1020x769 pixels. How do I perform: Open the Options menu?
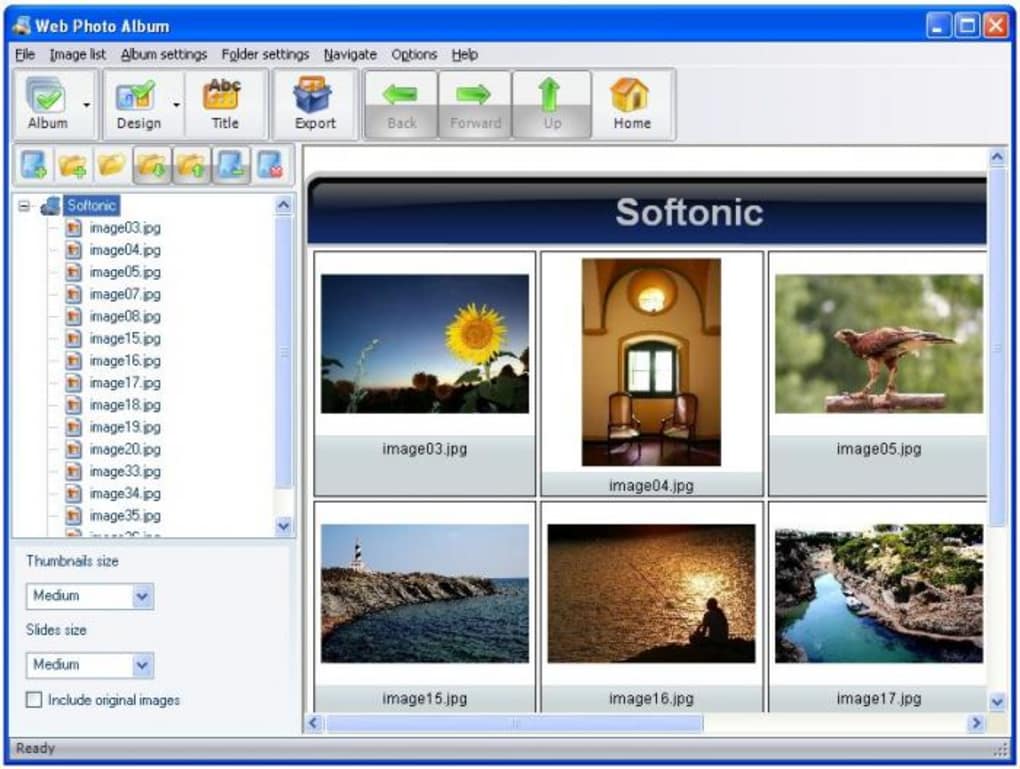414,54
